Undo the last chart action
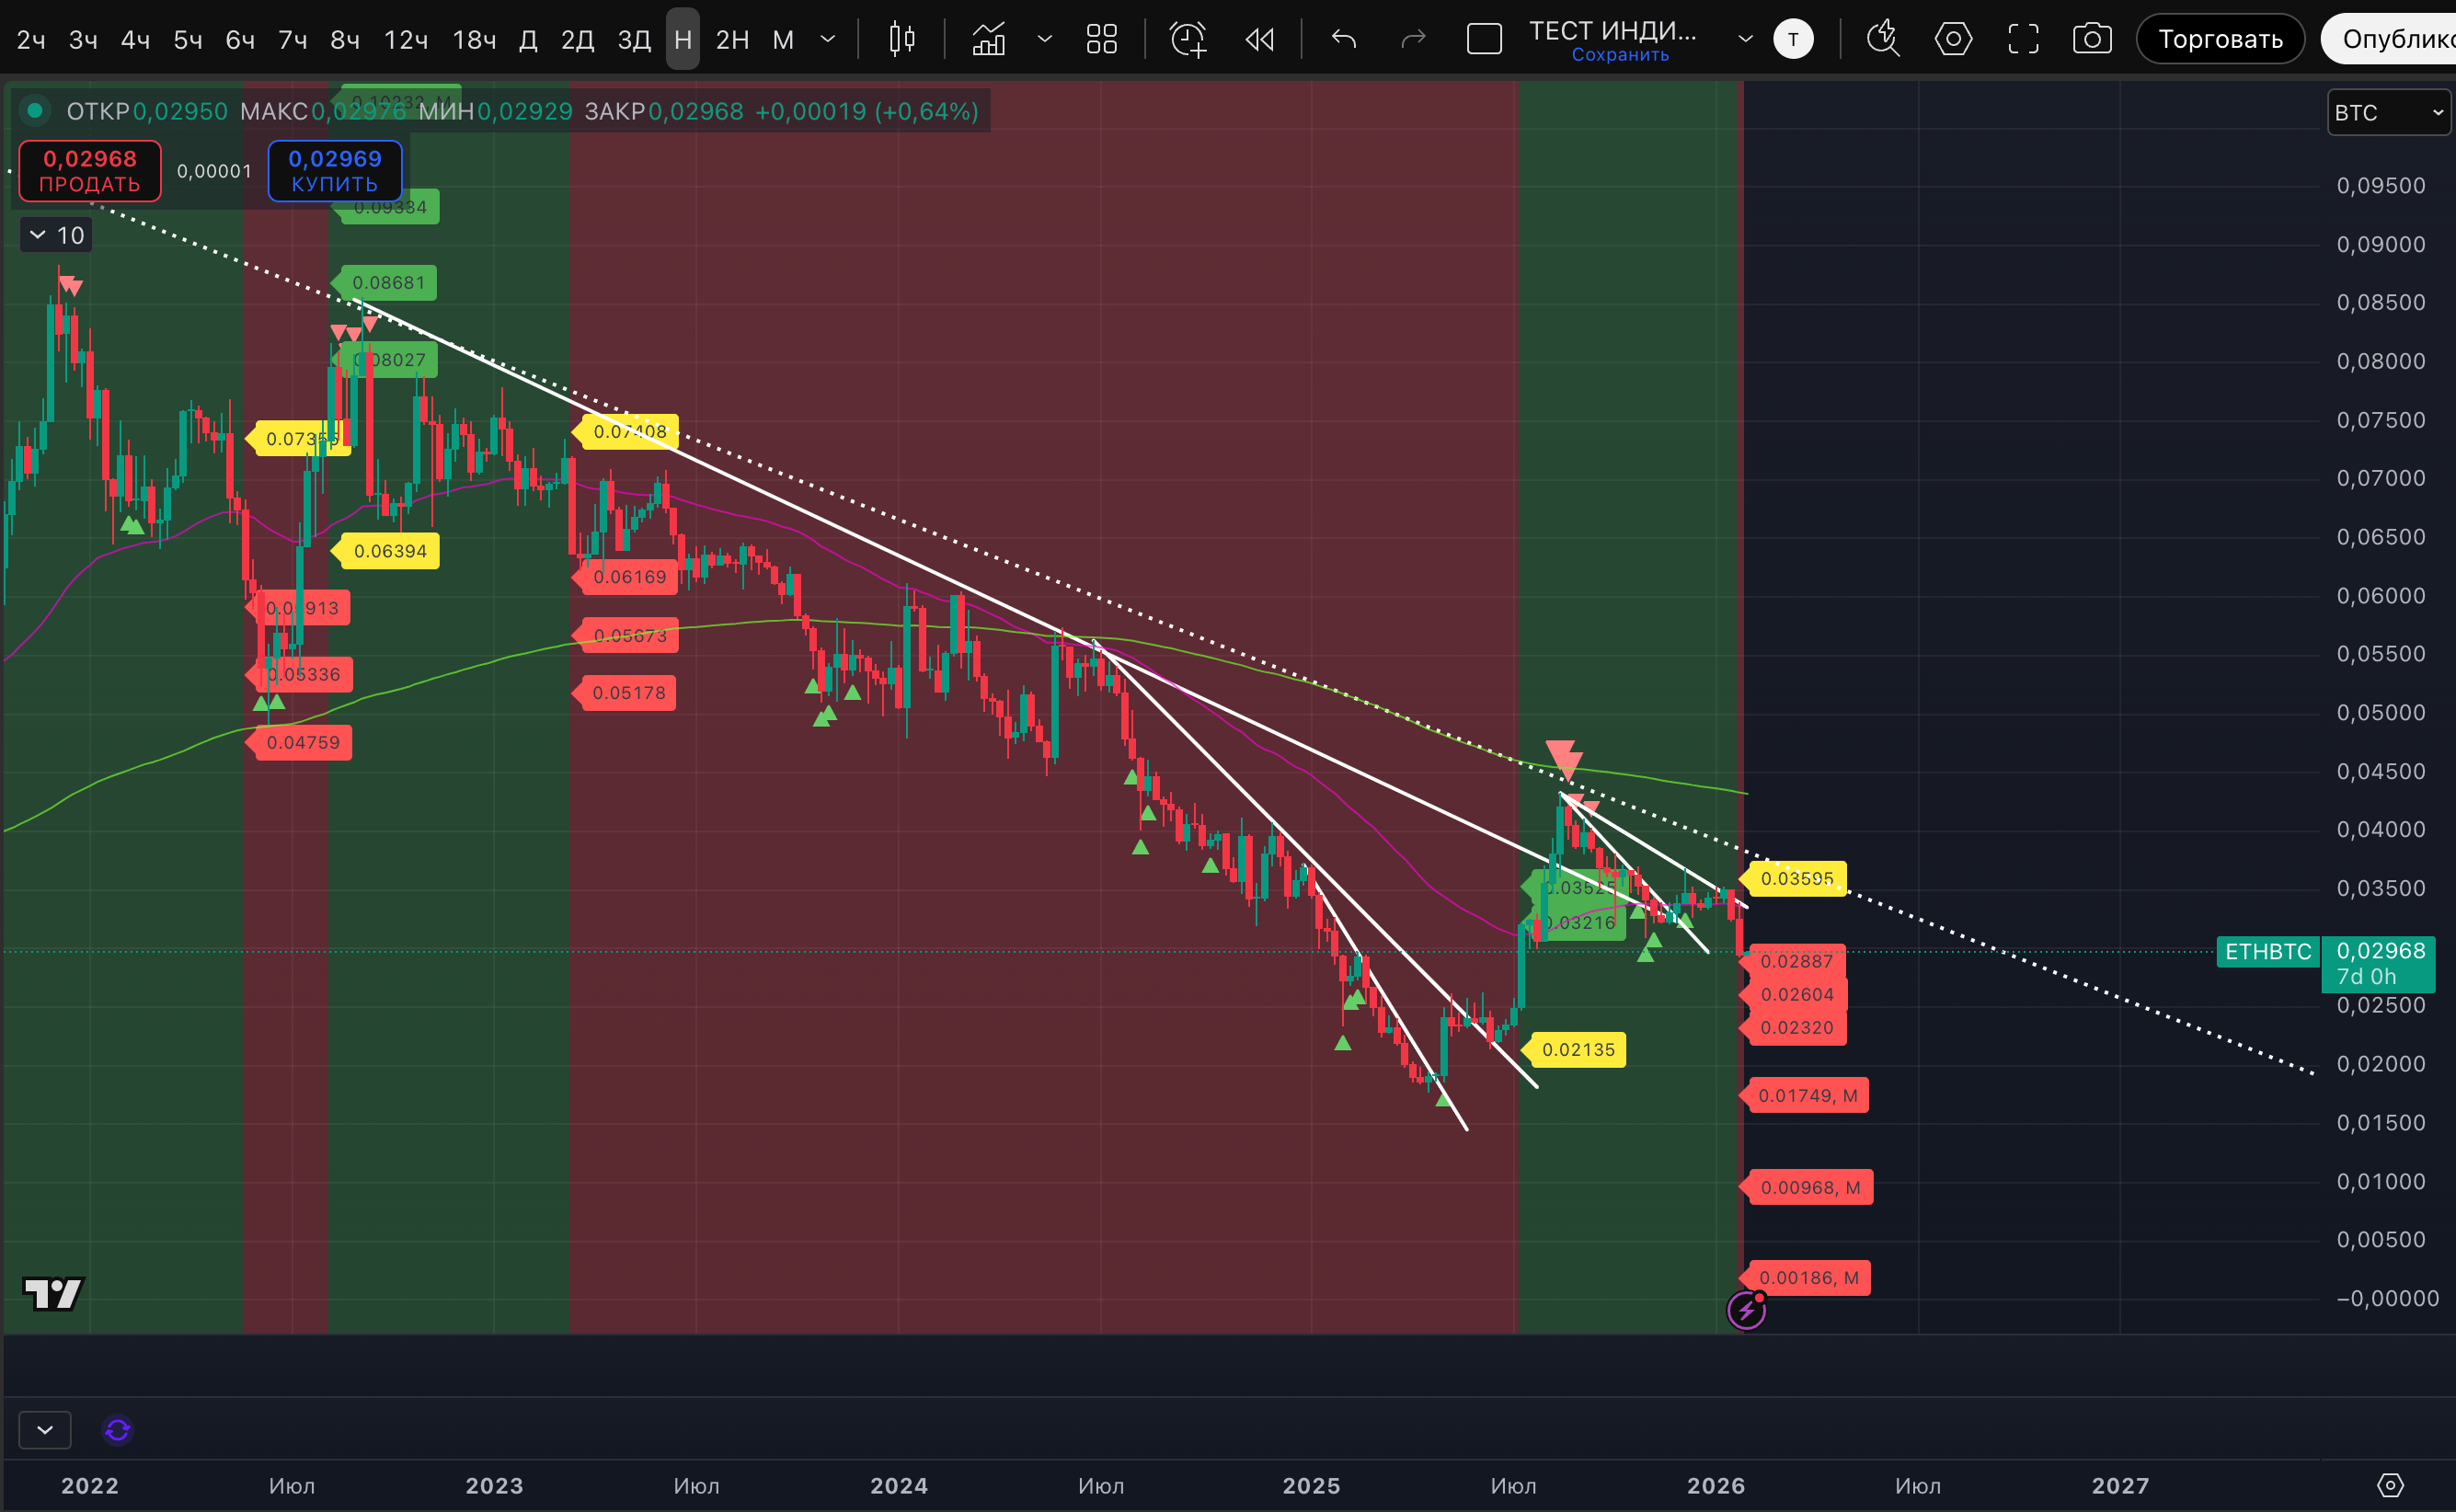This screenshot has width=2456, height=1512. point(1344,39)
